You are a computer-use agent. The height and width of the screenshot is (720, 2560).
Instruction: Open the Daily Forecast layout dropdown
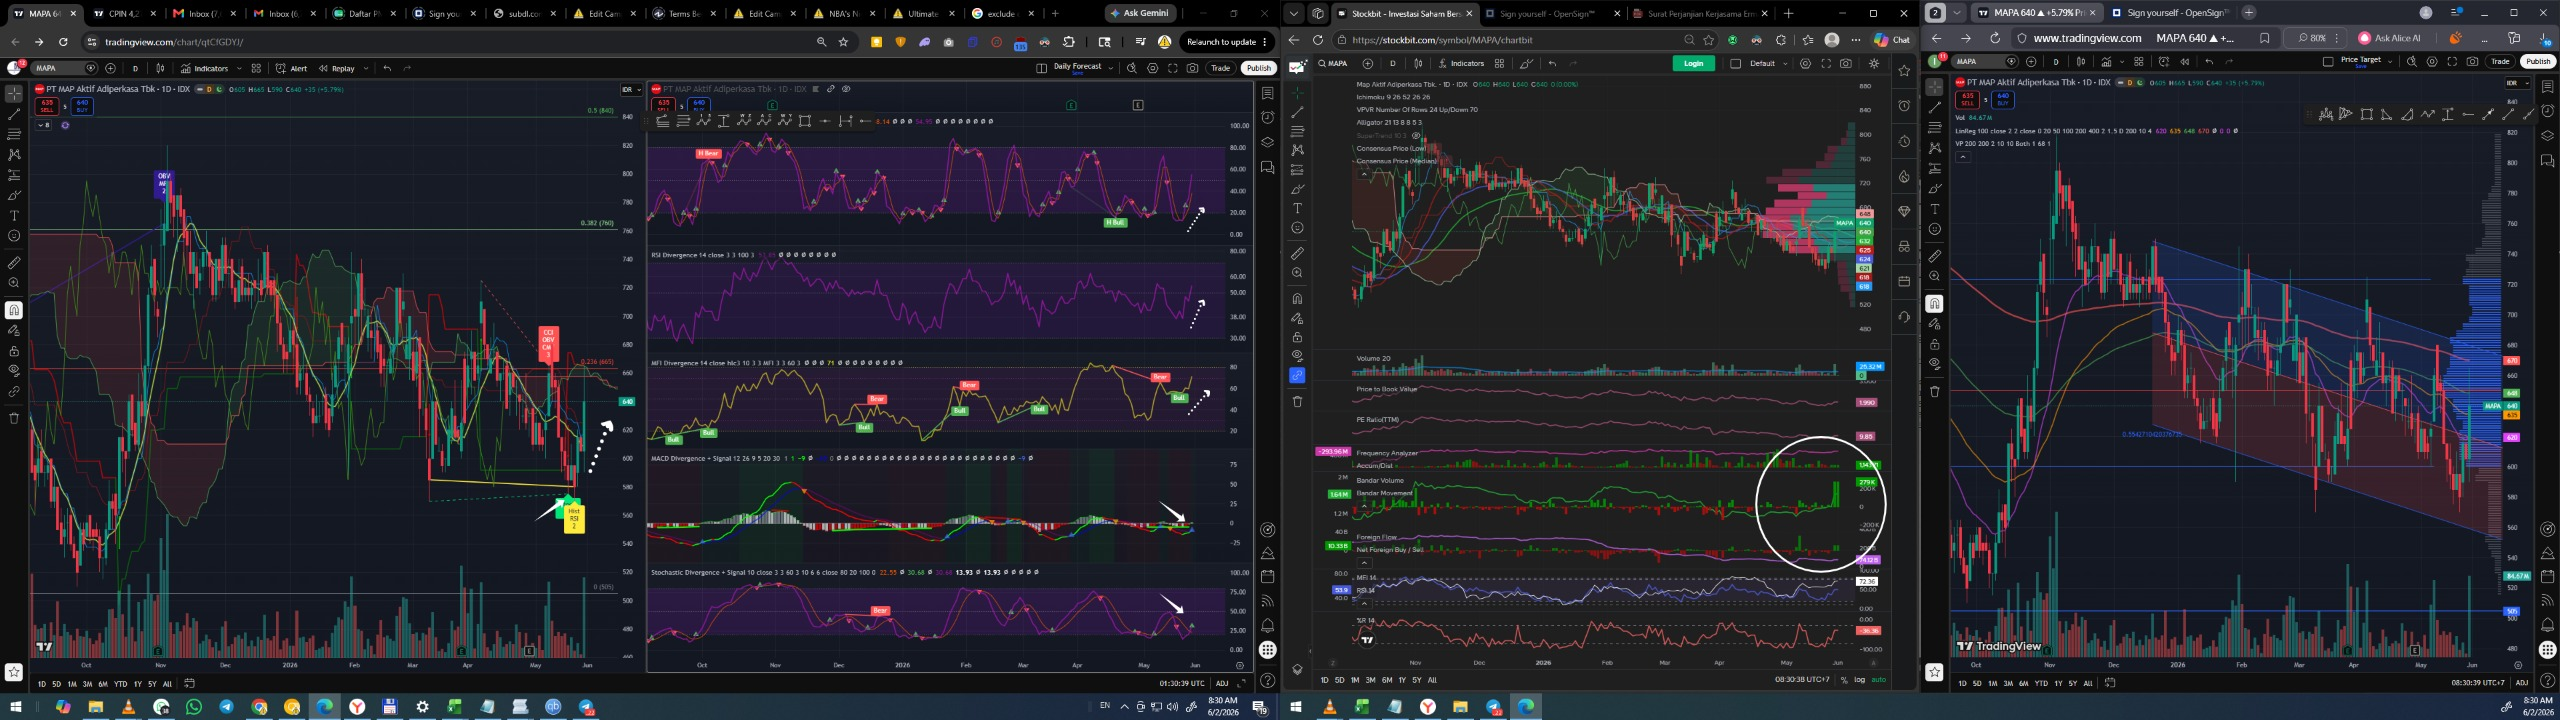[1111, 68]
